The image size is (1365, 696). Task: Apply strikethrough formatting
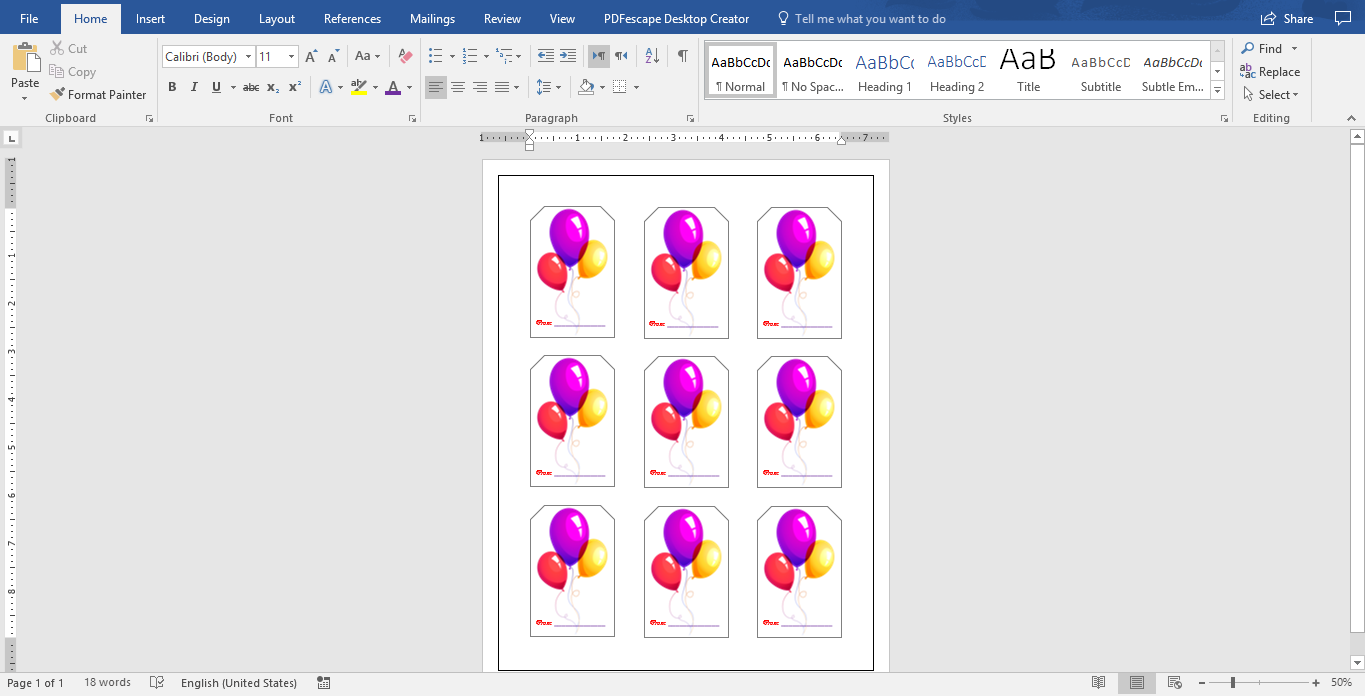[x=250, y=87]
